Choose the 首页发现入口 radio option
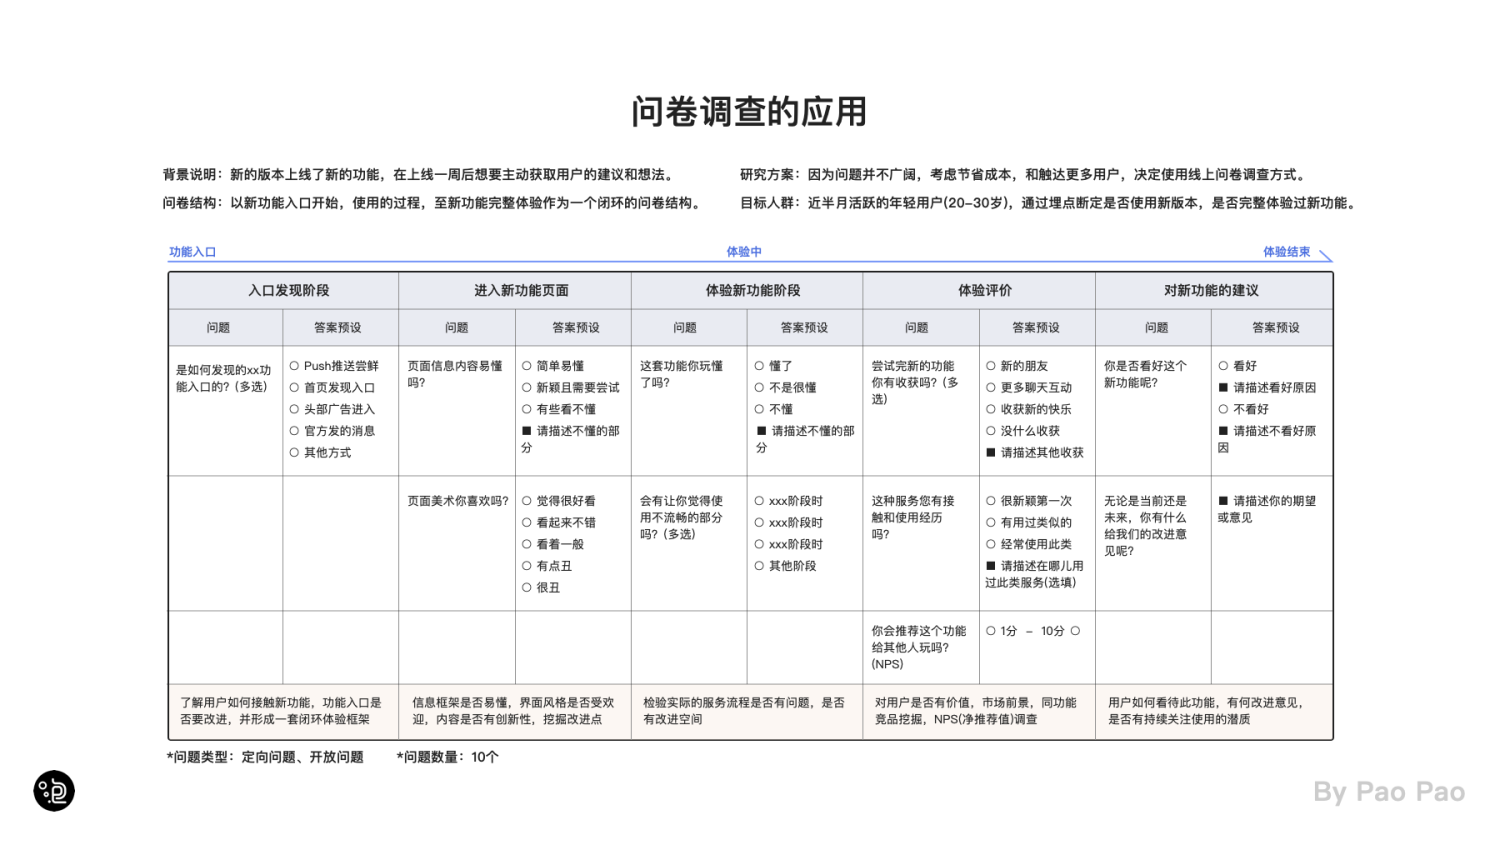The height and width of the screenshot is (845, 1500). (294, 388)
